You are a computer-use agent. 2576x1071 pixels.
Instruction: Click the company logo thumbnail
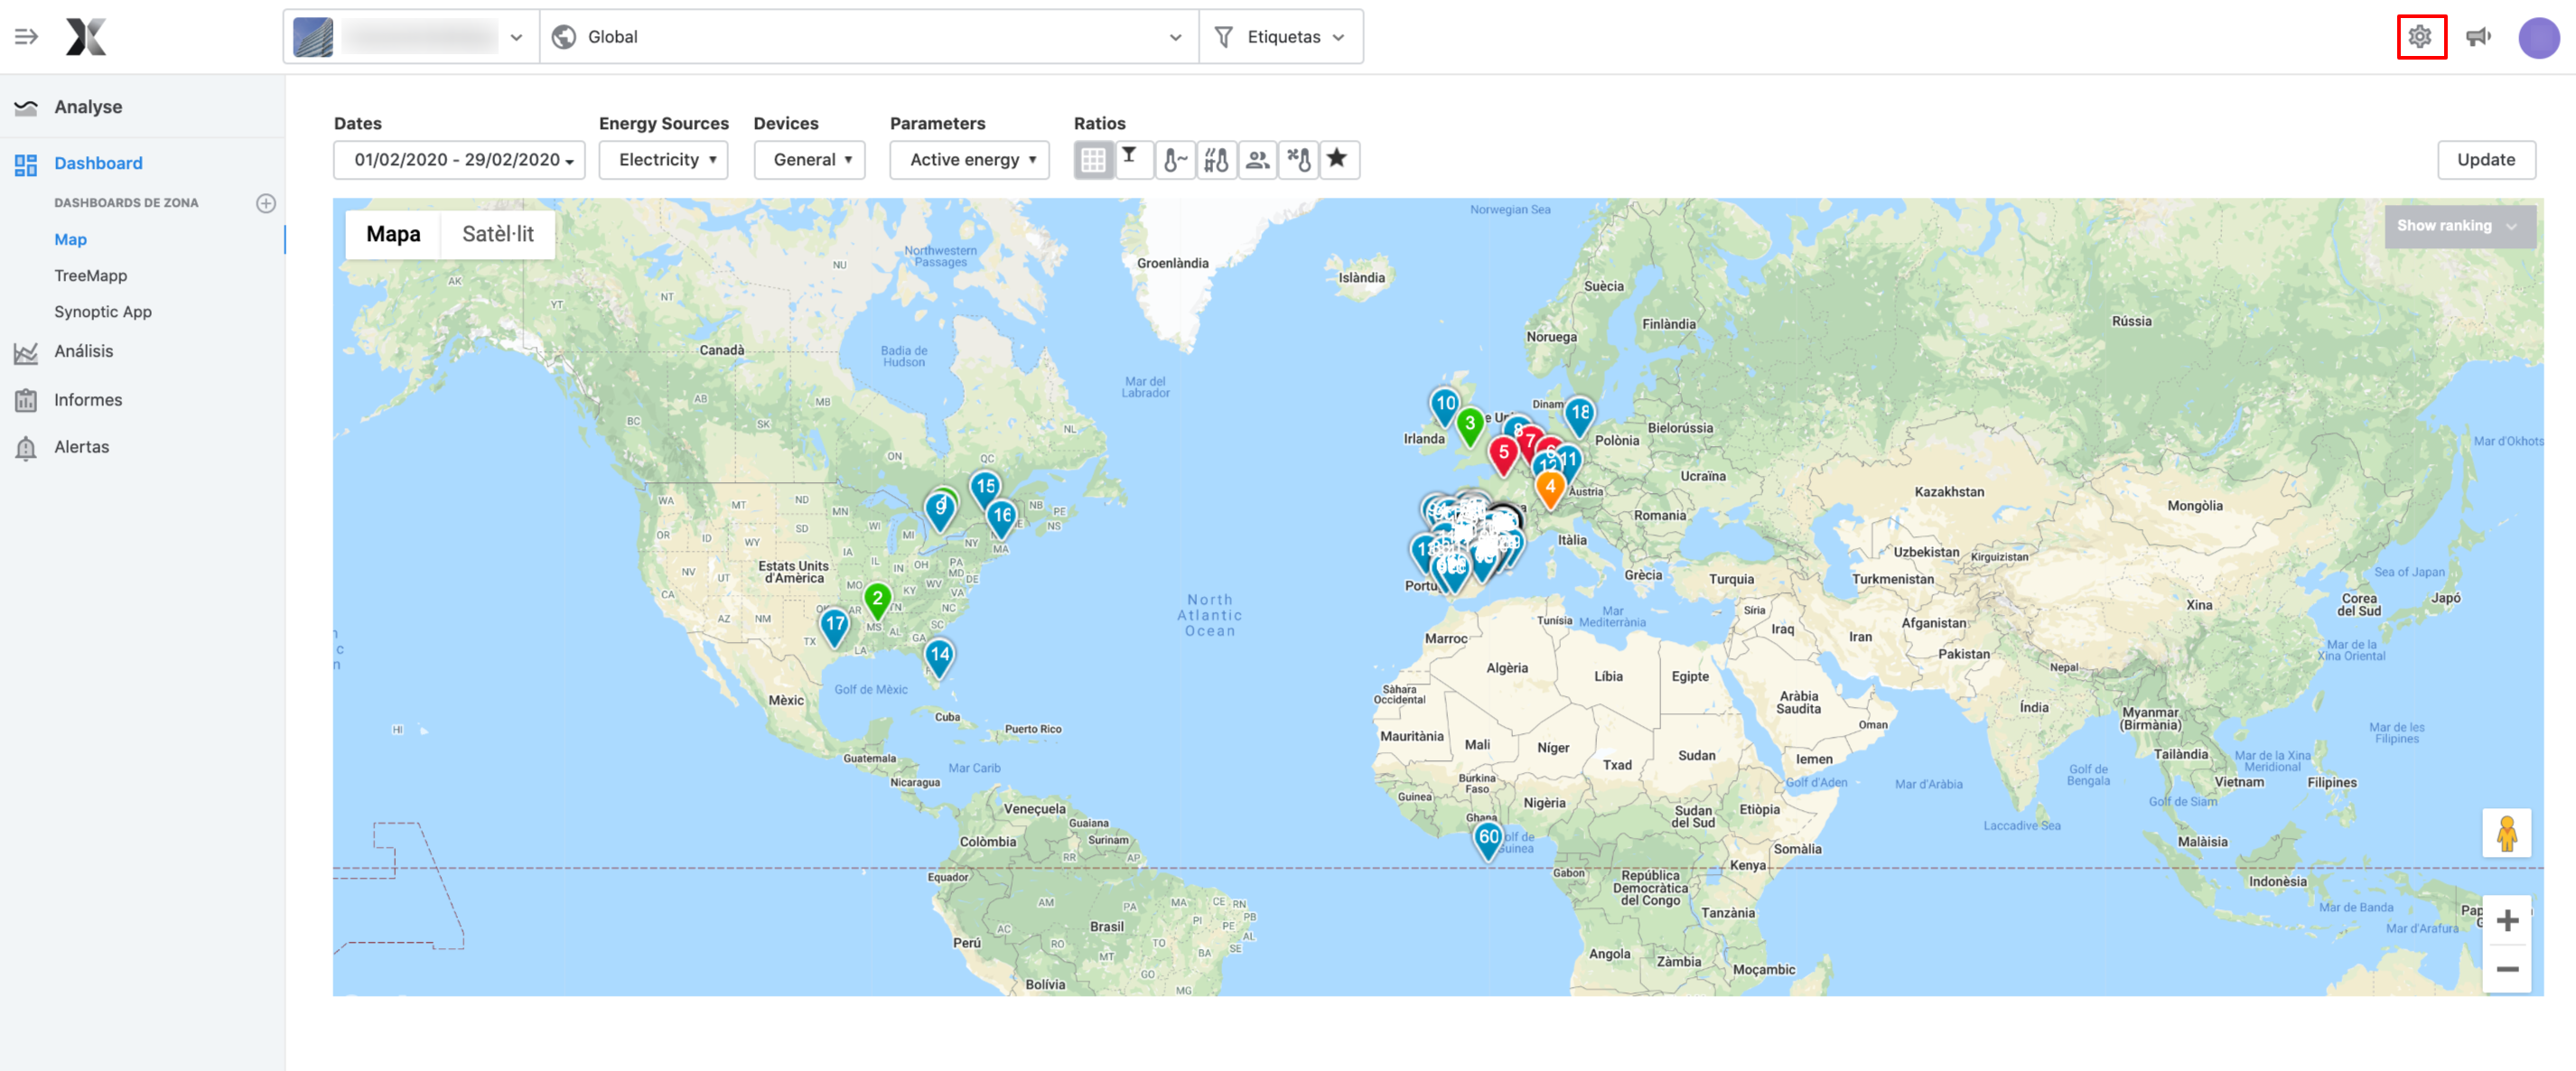(x=313, y=37)
